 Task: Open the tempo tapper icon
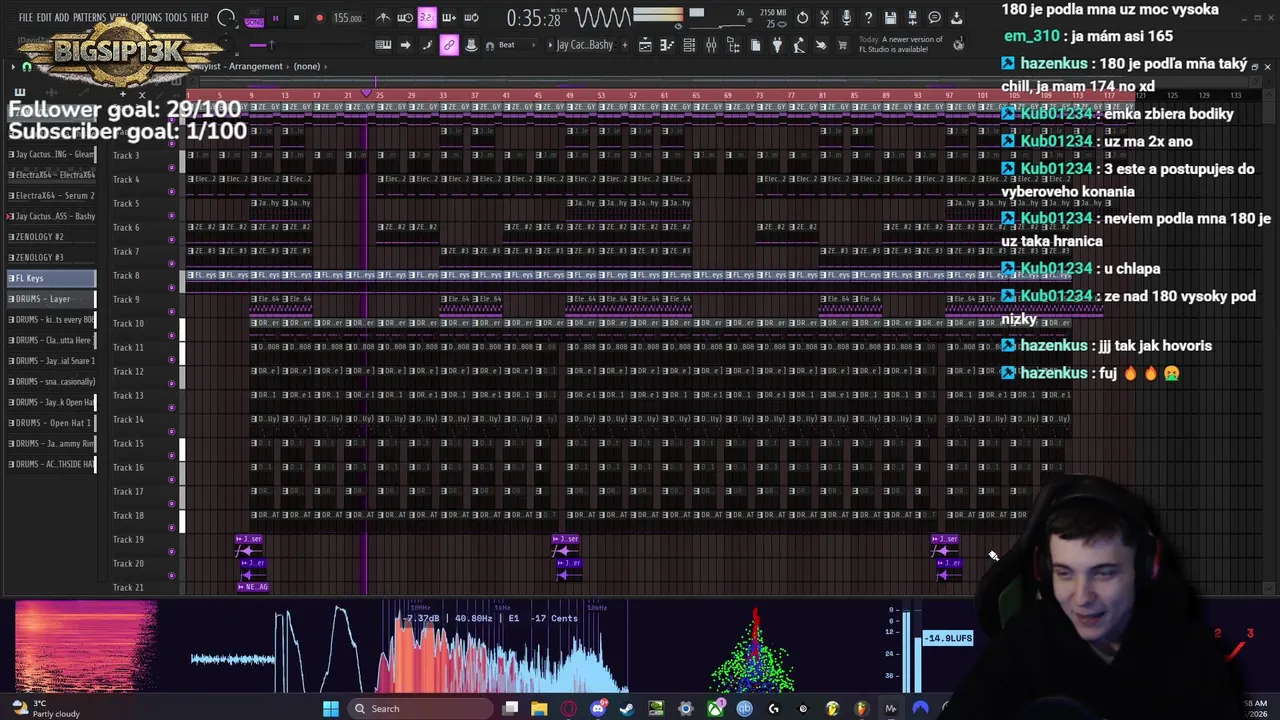[x=799, y=45]
